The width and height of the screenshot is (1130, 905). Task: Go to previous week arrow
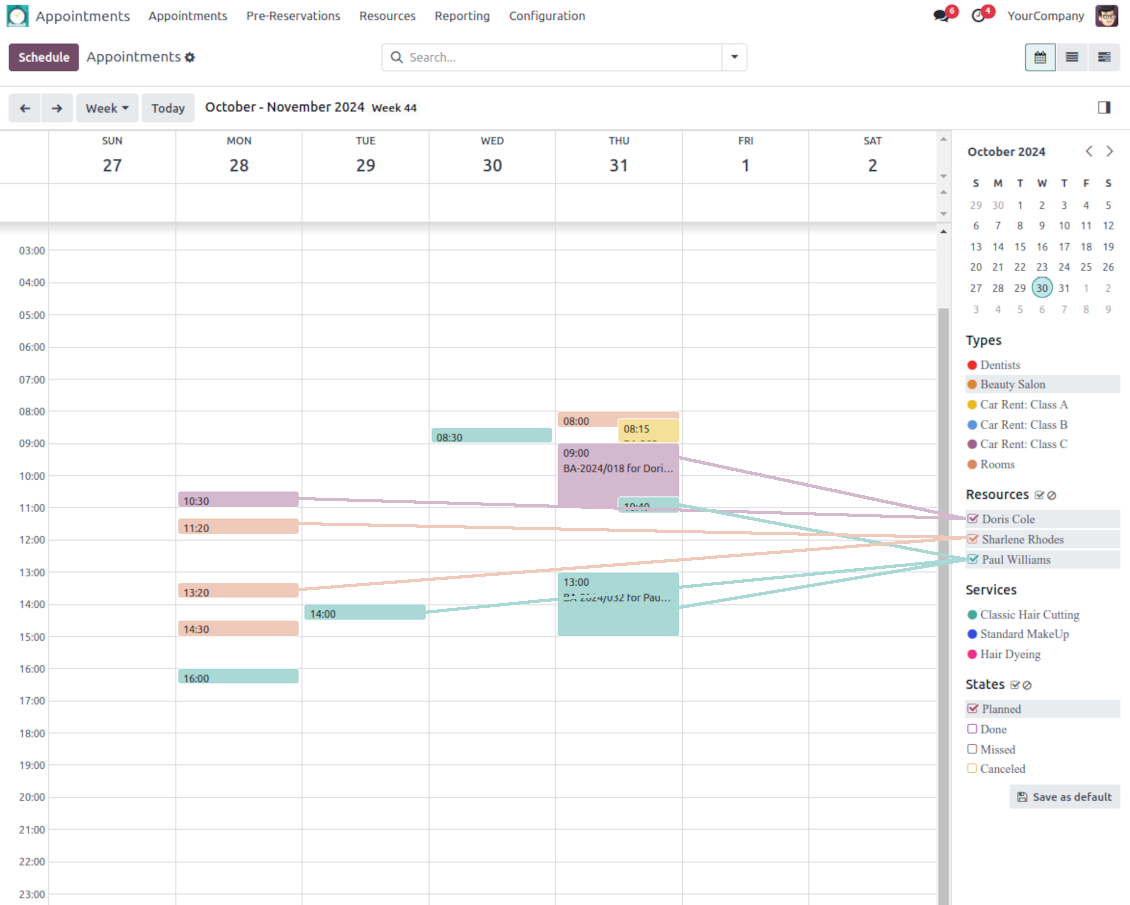(25, 108)
